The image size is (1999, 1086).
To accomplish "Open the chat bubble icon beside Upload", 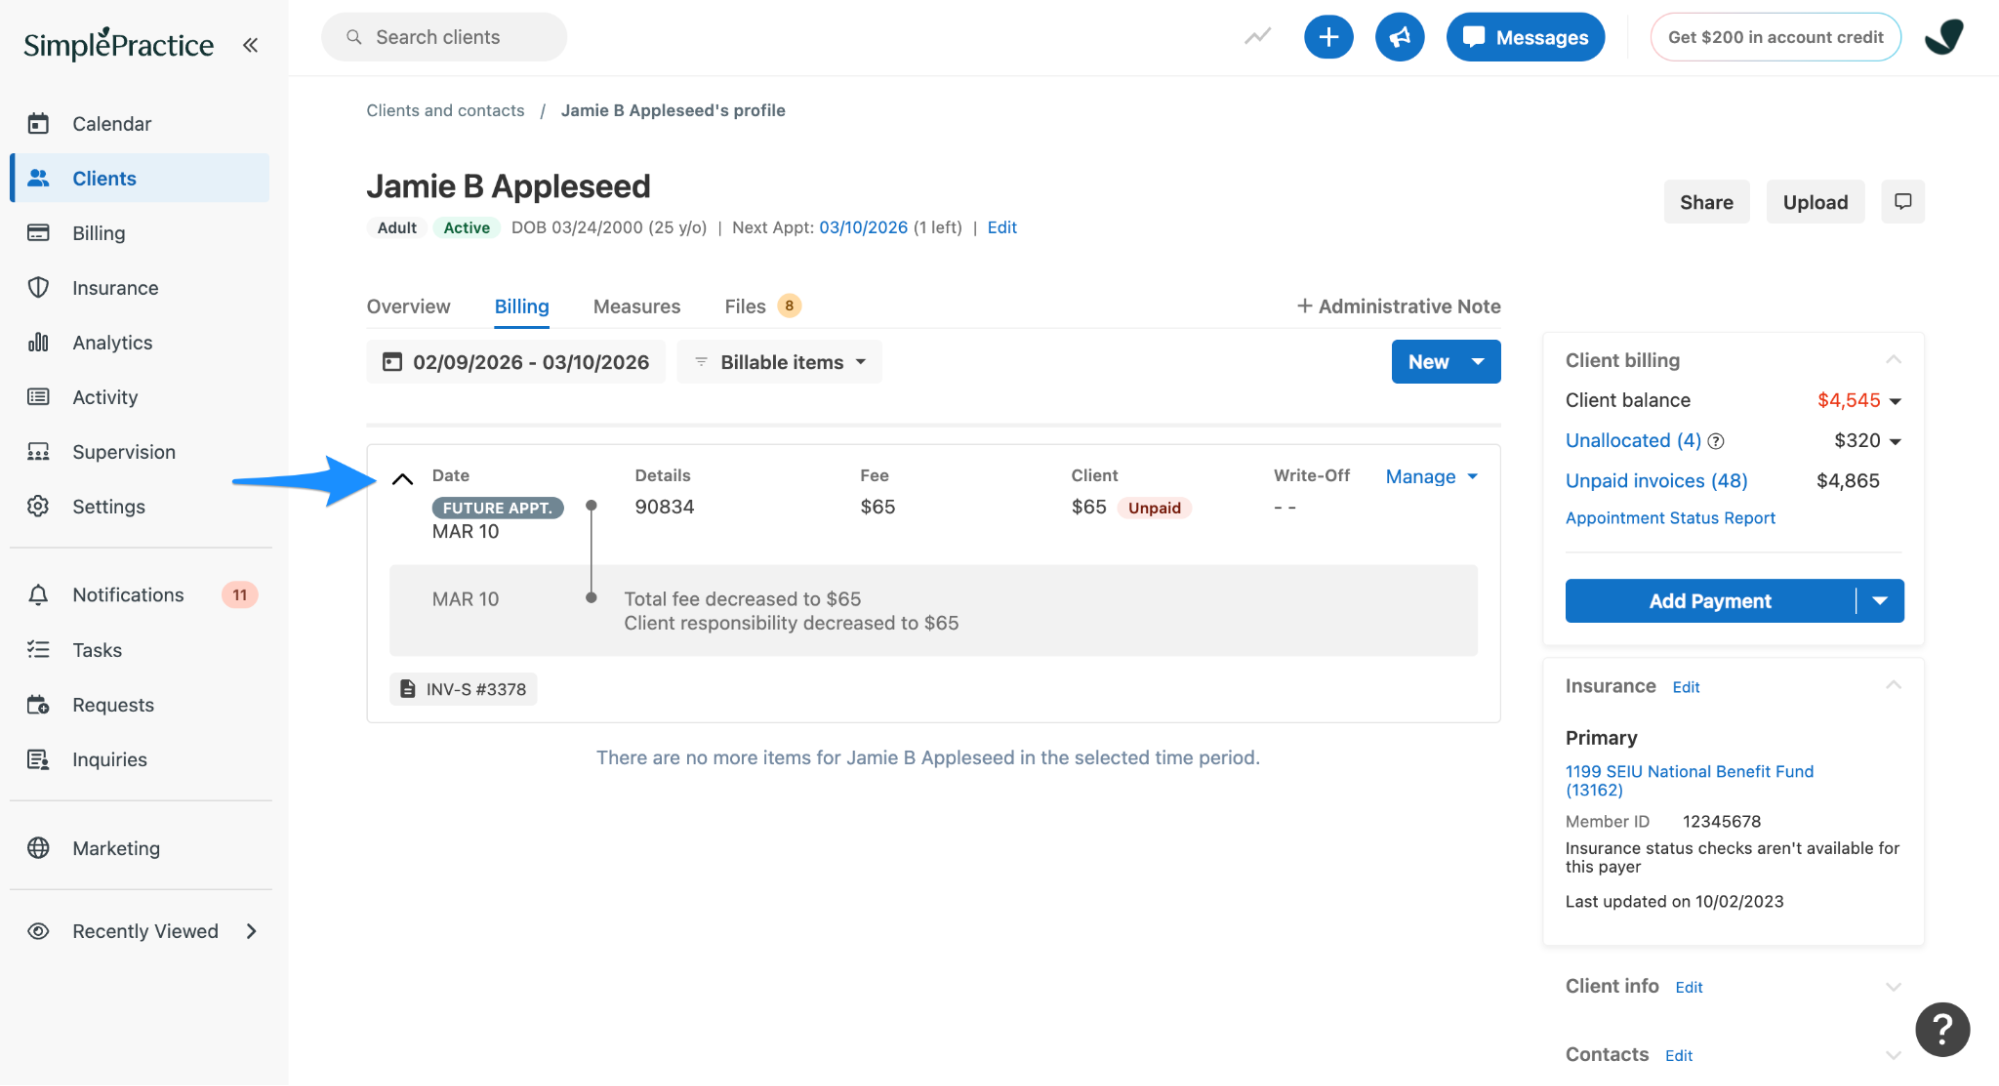I will point(1902,202).
